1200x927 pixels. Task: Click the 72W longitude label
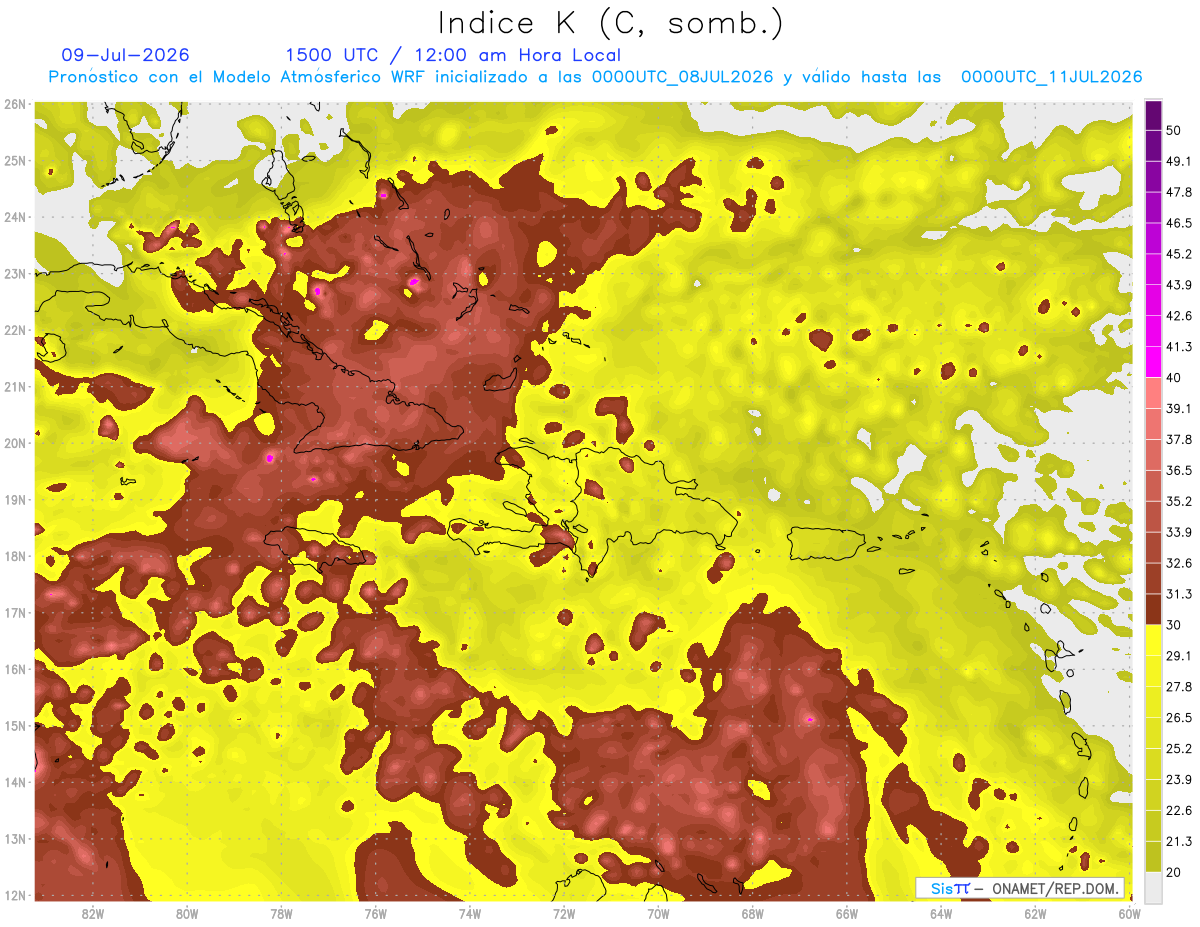(x=564, y=913)
